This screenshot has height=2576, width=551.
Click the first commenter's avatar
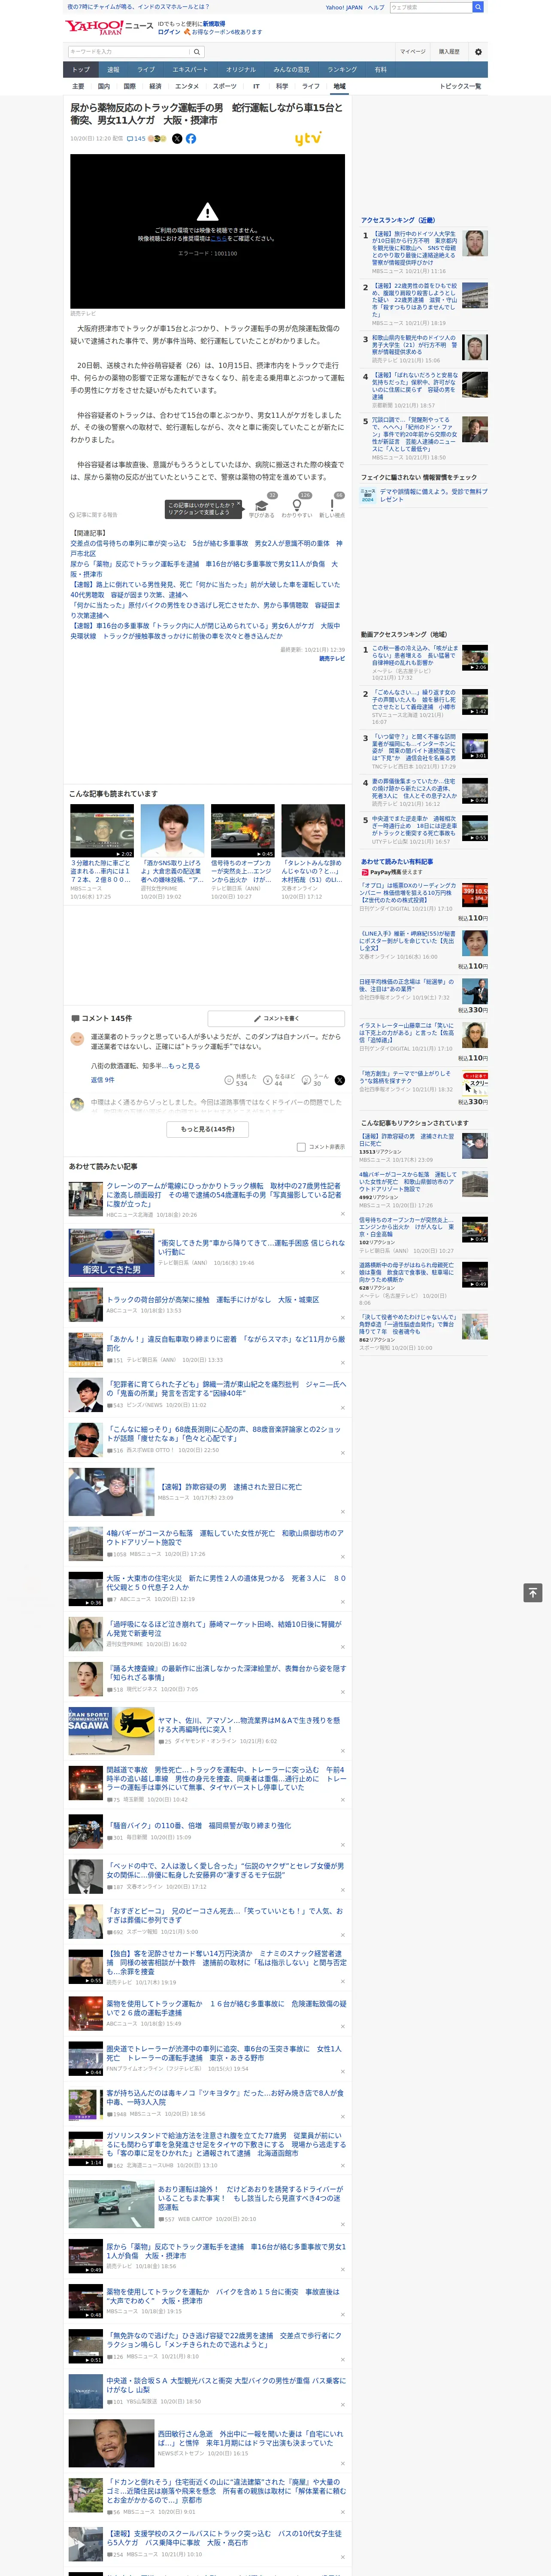point(77,1040)
